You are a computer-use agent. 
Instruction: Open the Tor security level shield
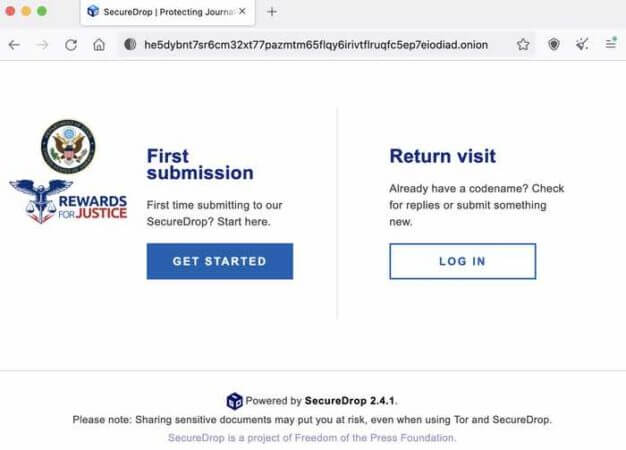(553, 45)
